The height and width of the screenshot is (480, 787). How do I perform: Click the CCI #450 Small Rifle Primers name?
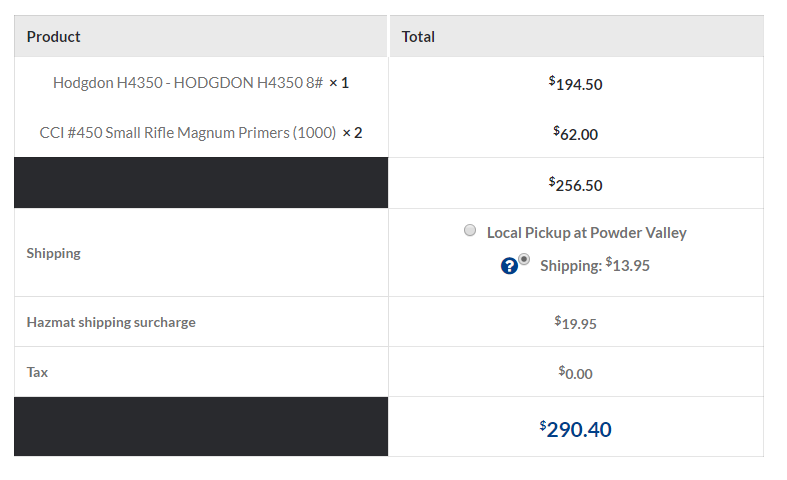coord(187,133)
